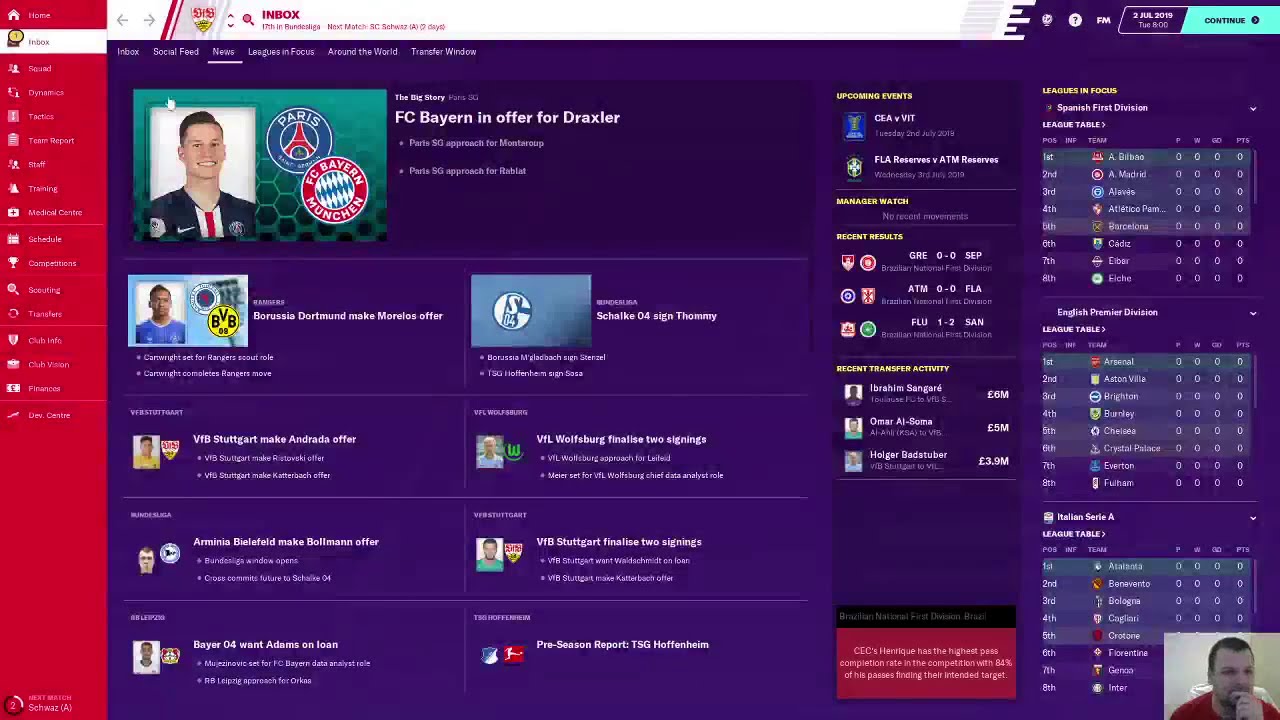This screenshot has height=720, width=1280.
Task: Open FC Bayern in offer for Draxler story
Action: (507, 117)
